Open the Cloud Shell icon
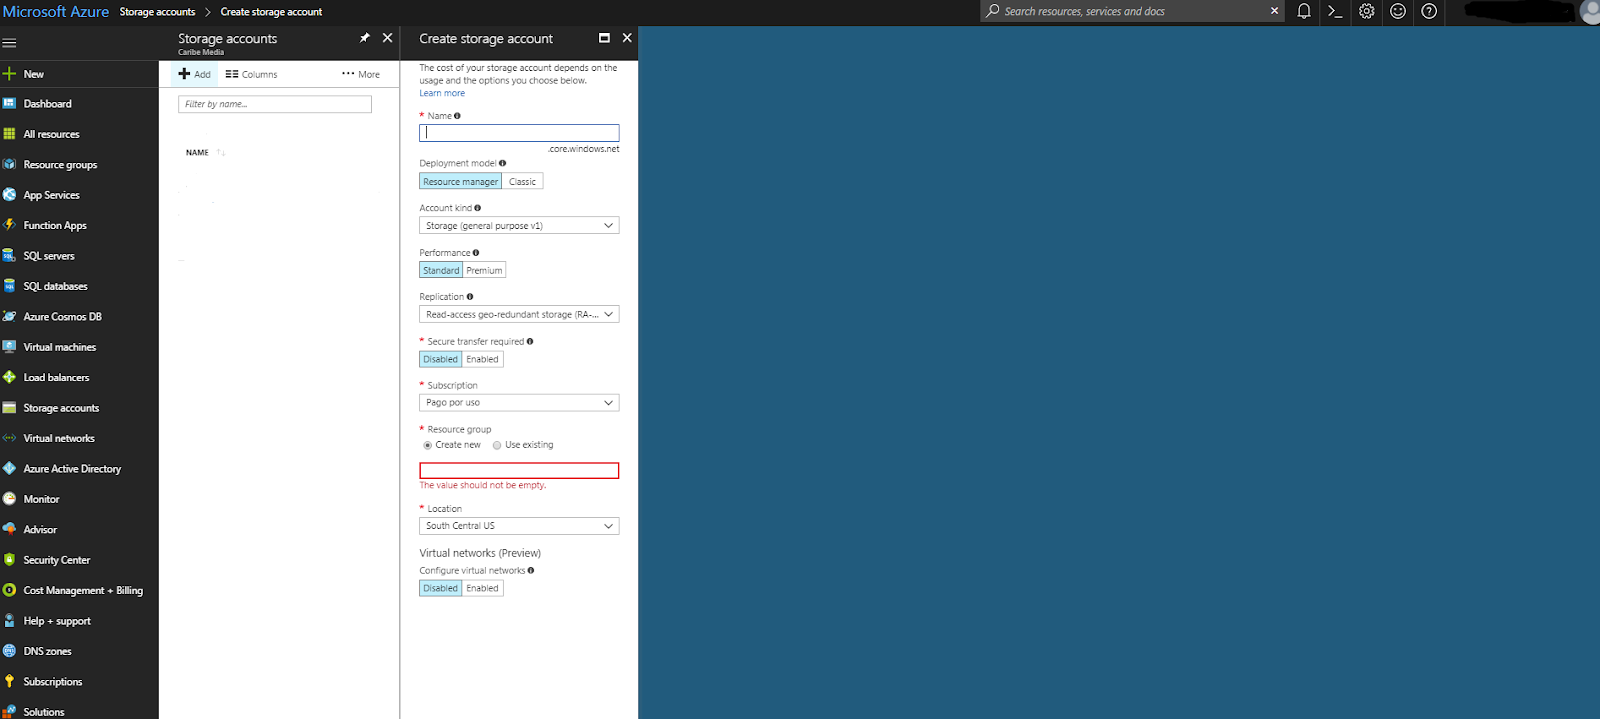The image size is (1600, 719). (x=1335, y=11)
